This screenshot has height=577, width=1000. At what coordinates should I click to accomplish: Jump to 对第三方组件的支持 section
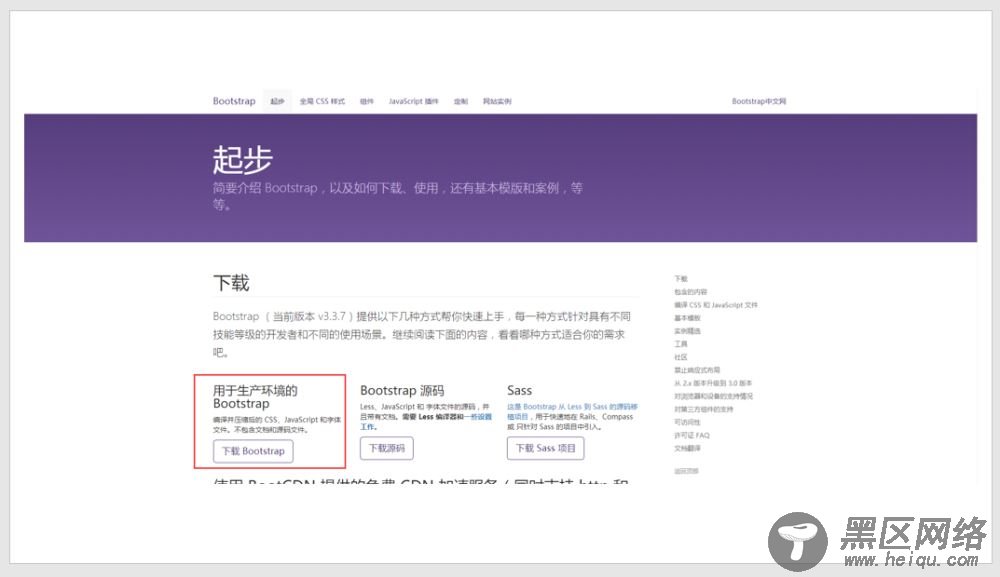pyautogui.click(x=703, y=409)
